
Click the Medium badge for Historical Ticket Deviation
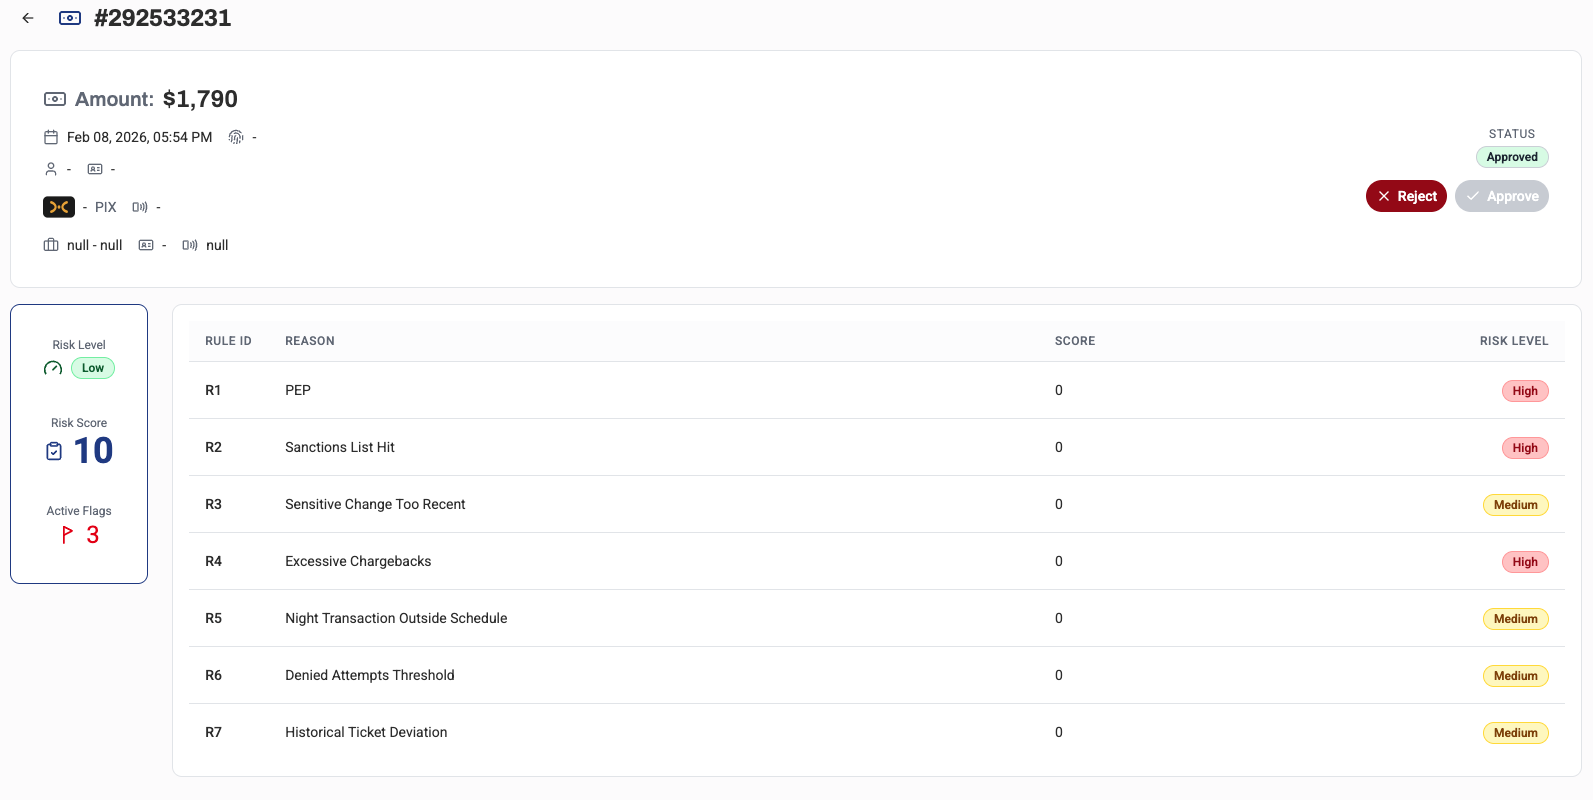click(1515, 733)
